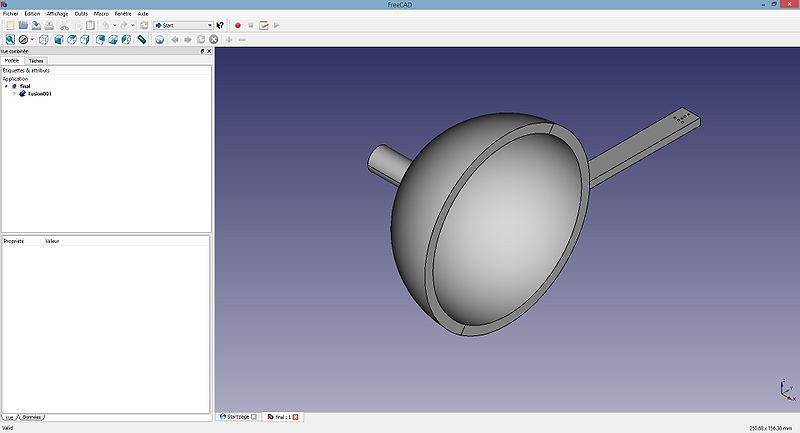Click the Refresh icon in toolbar
Viewport: 800px width, 433px height.
(x=144, y=25)
